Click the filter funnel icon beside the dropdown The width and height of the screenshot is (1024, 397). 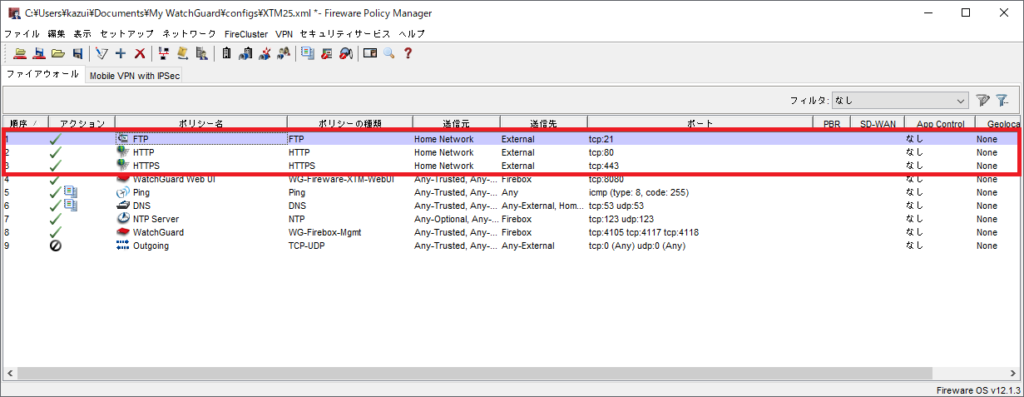tap(982, 101)
